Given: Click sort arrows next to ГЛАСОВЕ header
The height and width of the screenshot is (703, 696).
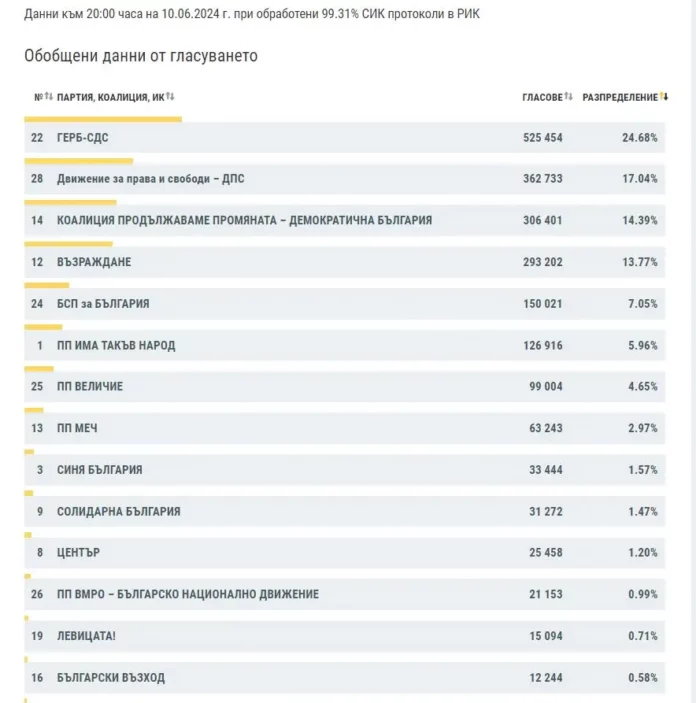Looking at the screenshot, I should coord(568,97).
